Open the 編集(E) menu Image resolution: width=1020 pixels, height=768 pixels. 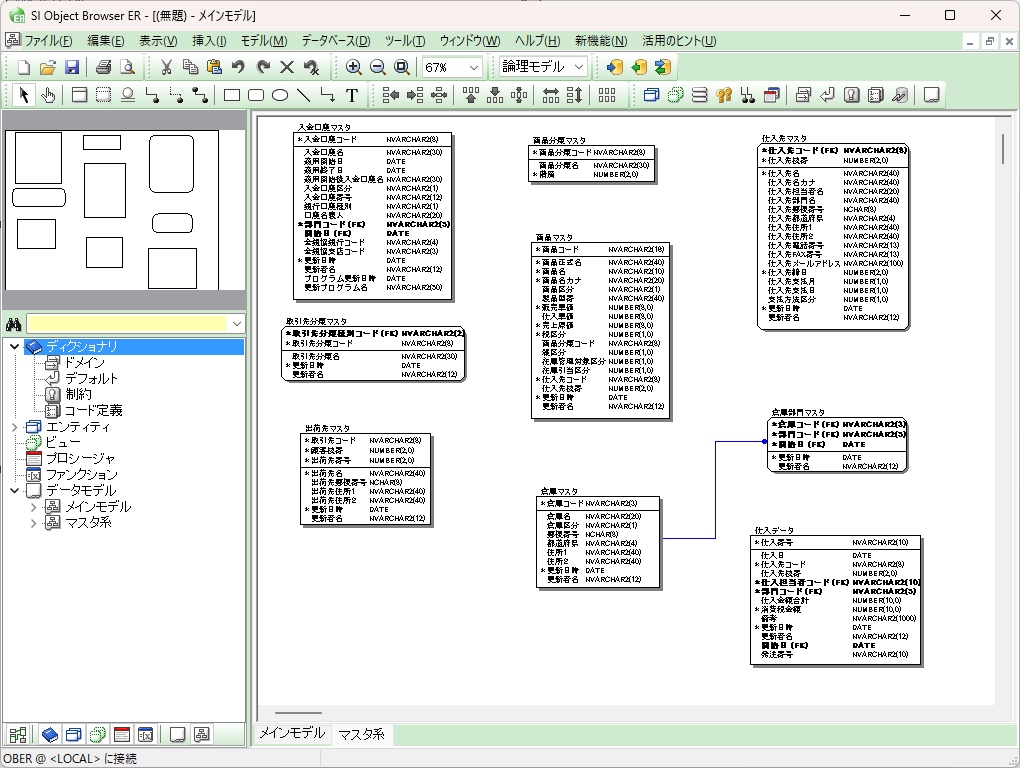pos(106,41)
